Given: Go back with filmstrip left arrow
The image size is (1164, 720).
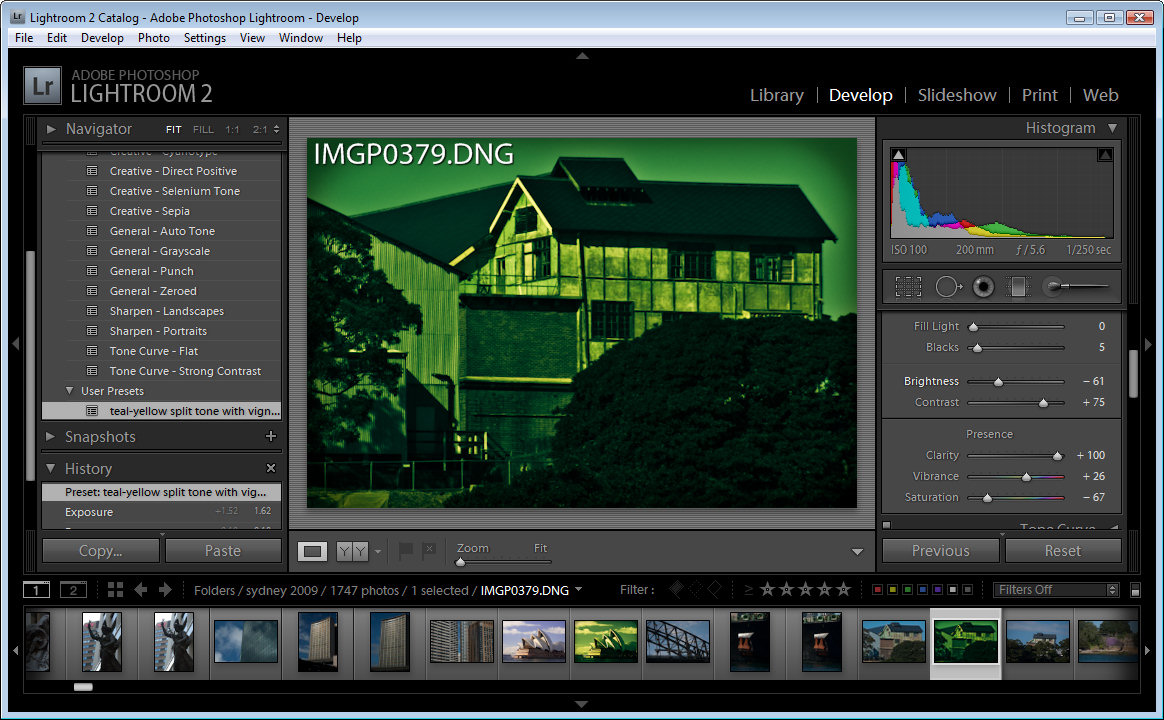Looking at the screenshot, I should [x=140, y=590].
